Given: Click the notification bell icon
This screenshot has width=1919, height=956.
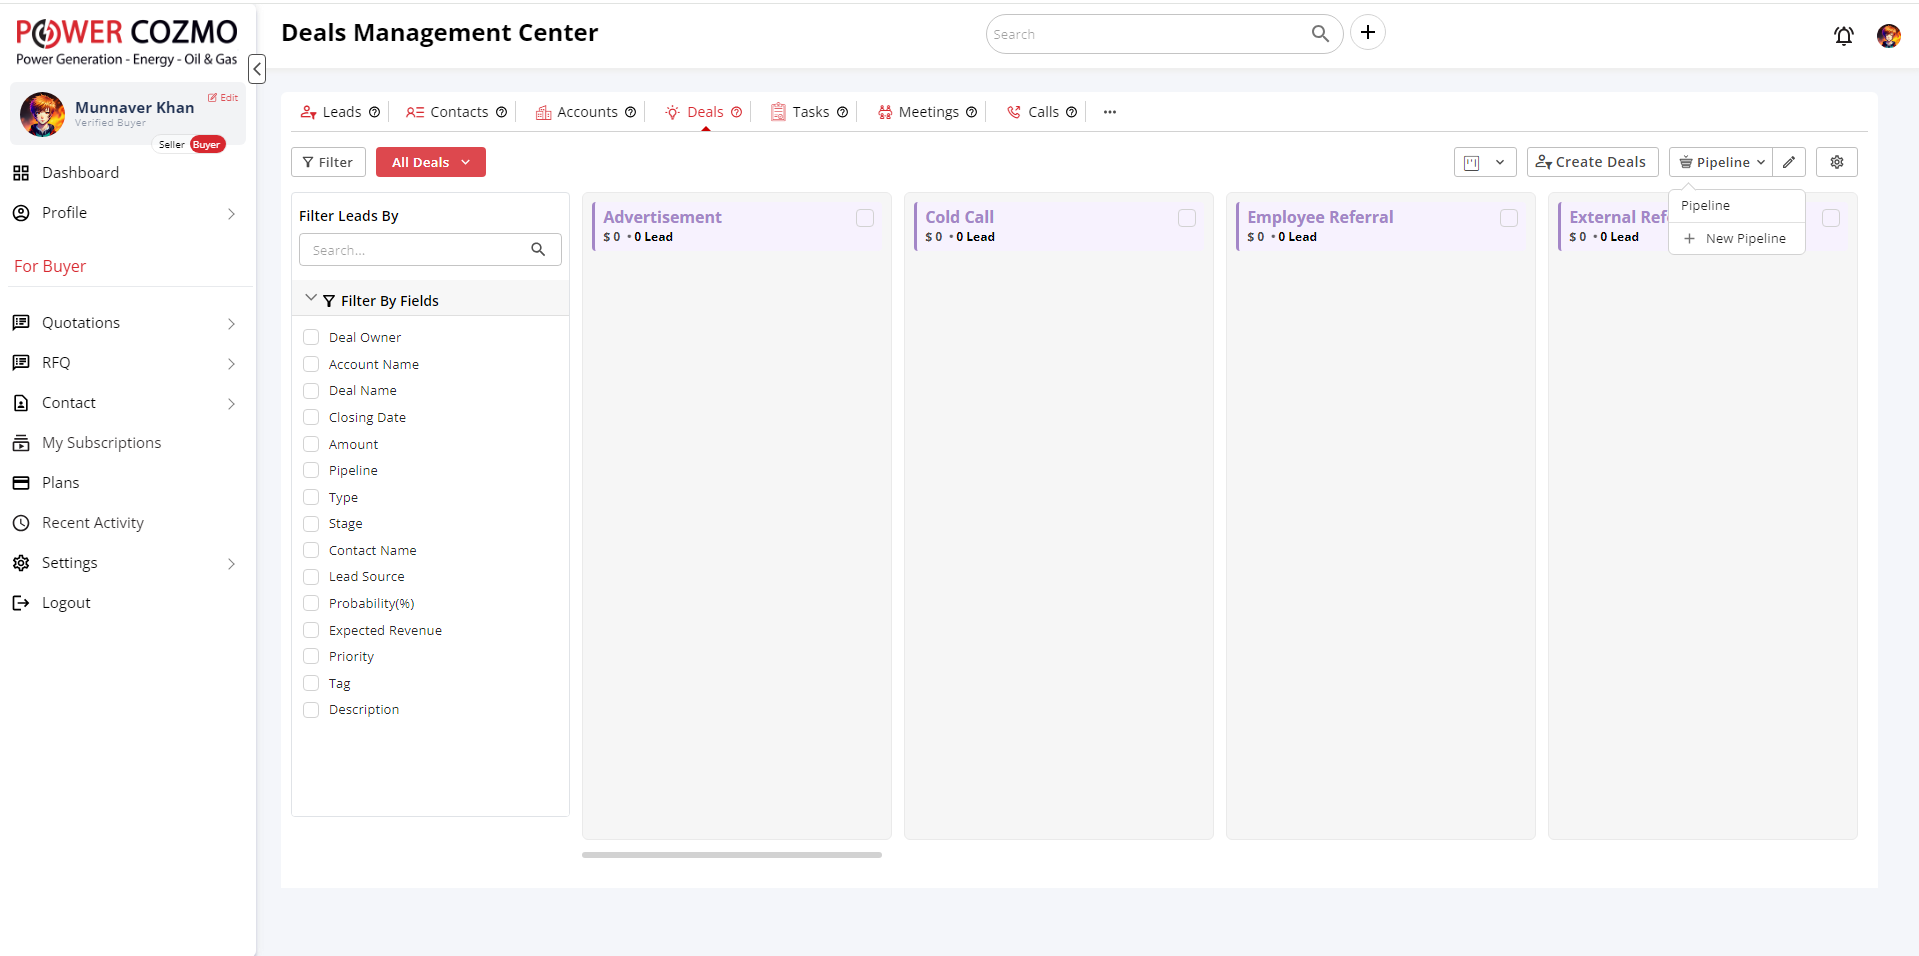Looking at the screenshot, I should pyautogui.click(x=1843, y=36).
